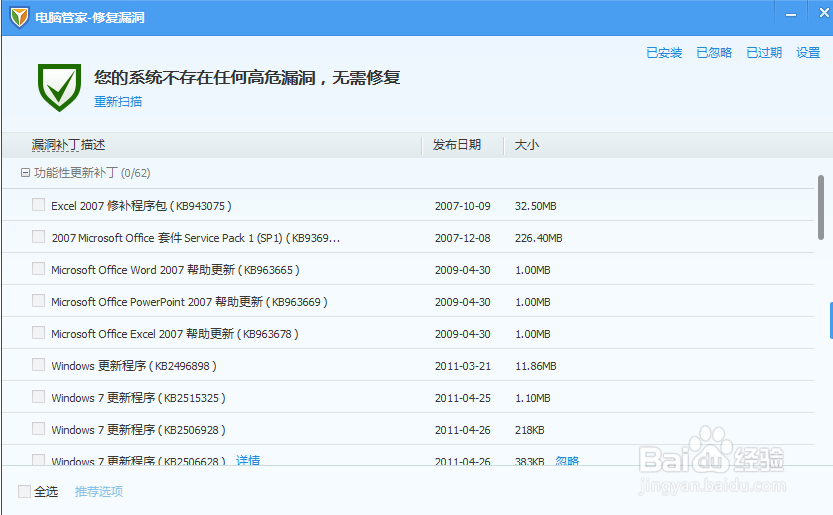833x515 pixels.
Task: Sort by 发布日期 column header
Action: click(x=457, y=145)
